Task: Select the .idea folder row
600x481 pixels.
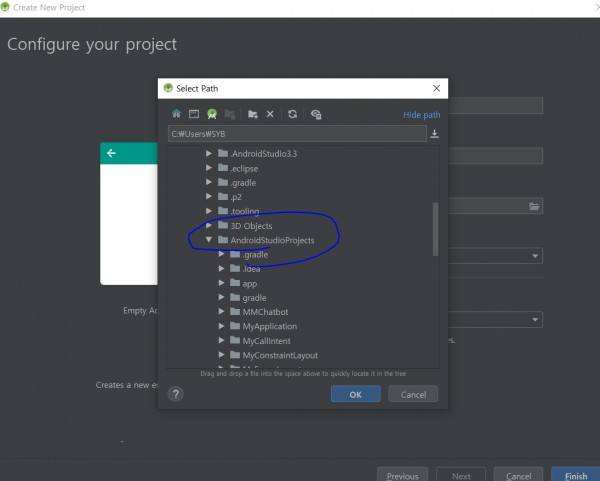Action: (x=245, y=269)
